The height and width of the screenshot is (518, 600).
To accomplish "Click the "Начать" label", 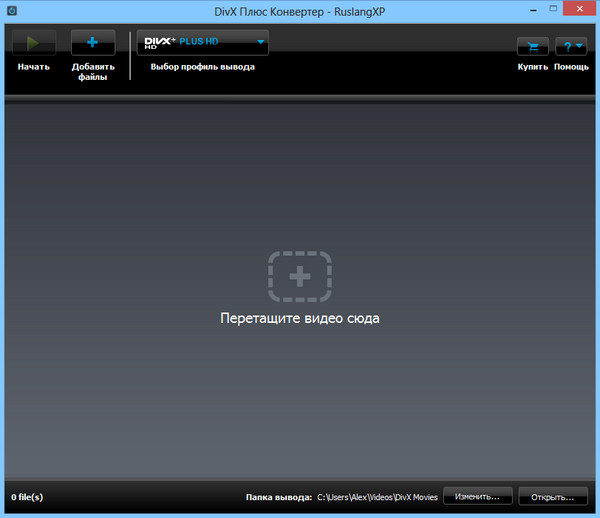I will coord(33,67).
